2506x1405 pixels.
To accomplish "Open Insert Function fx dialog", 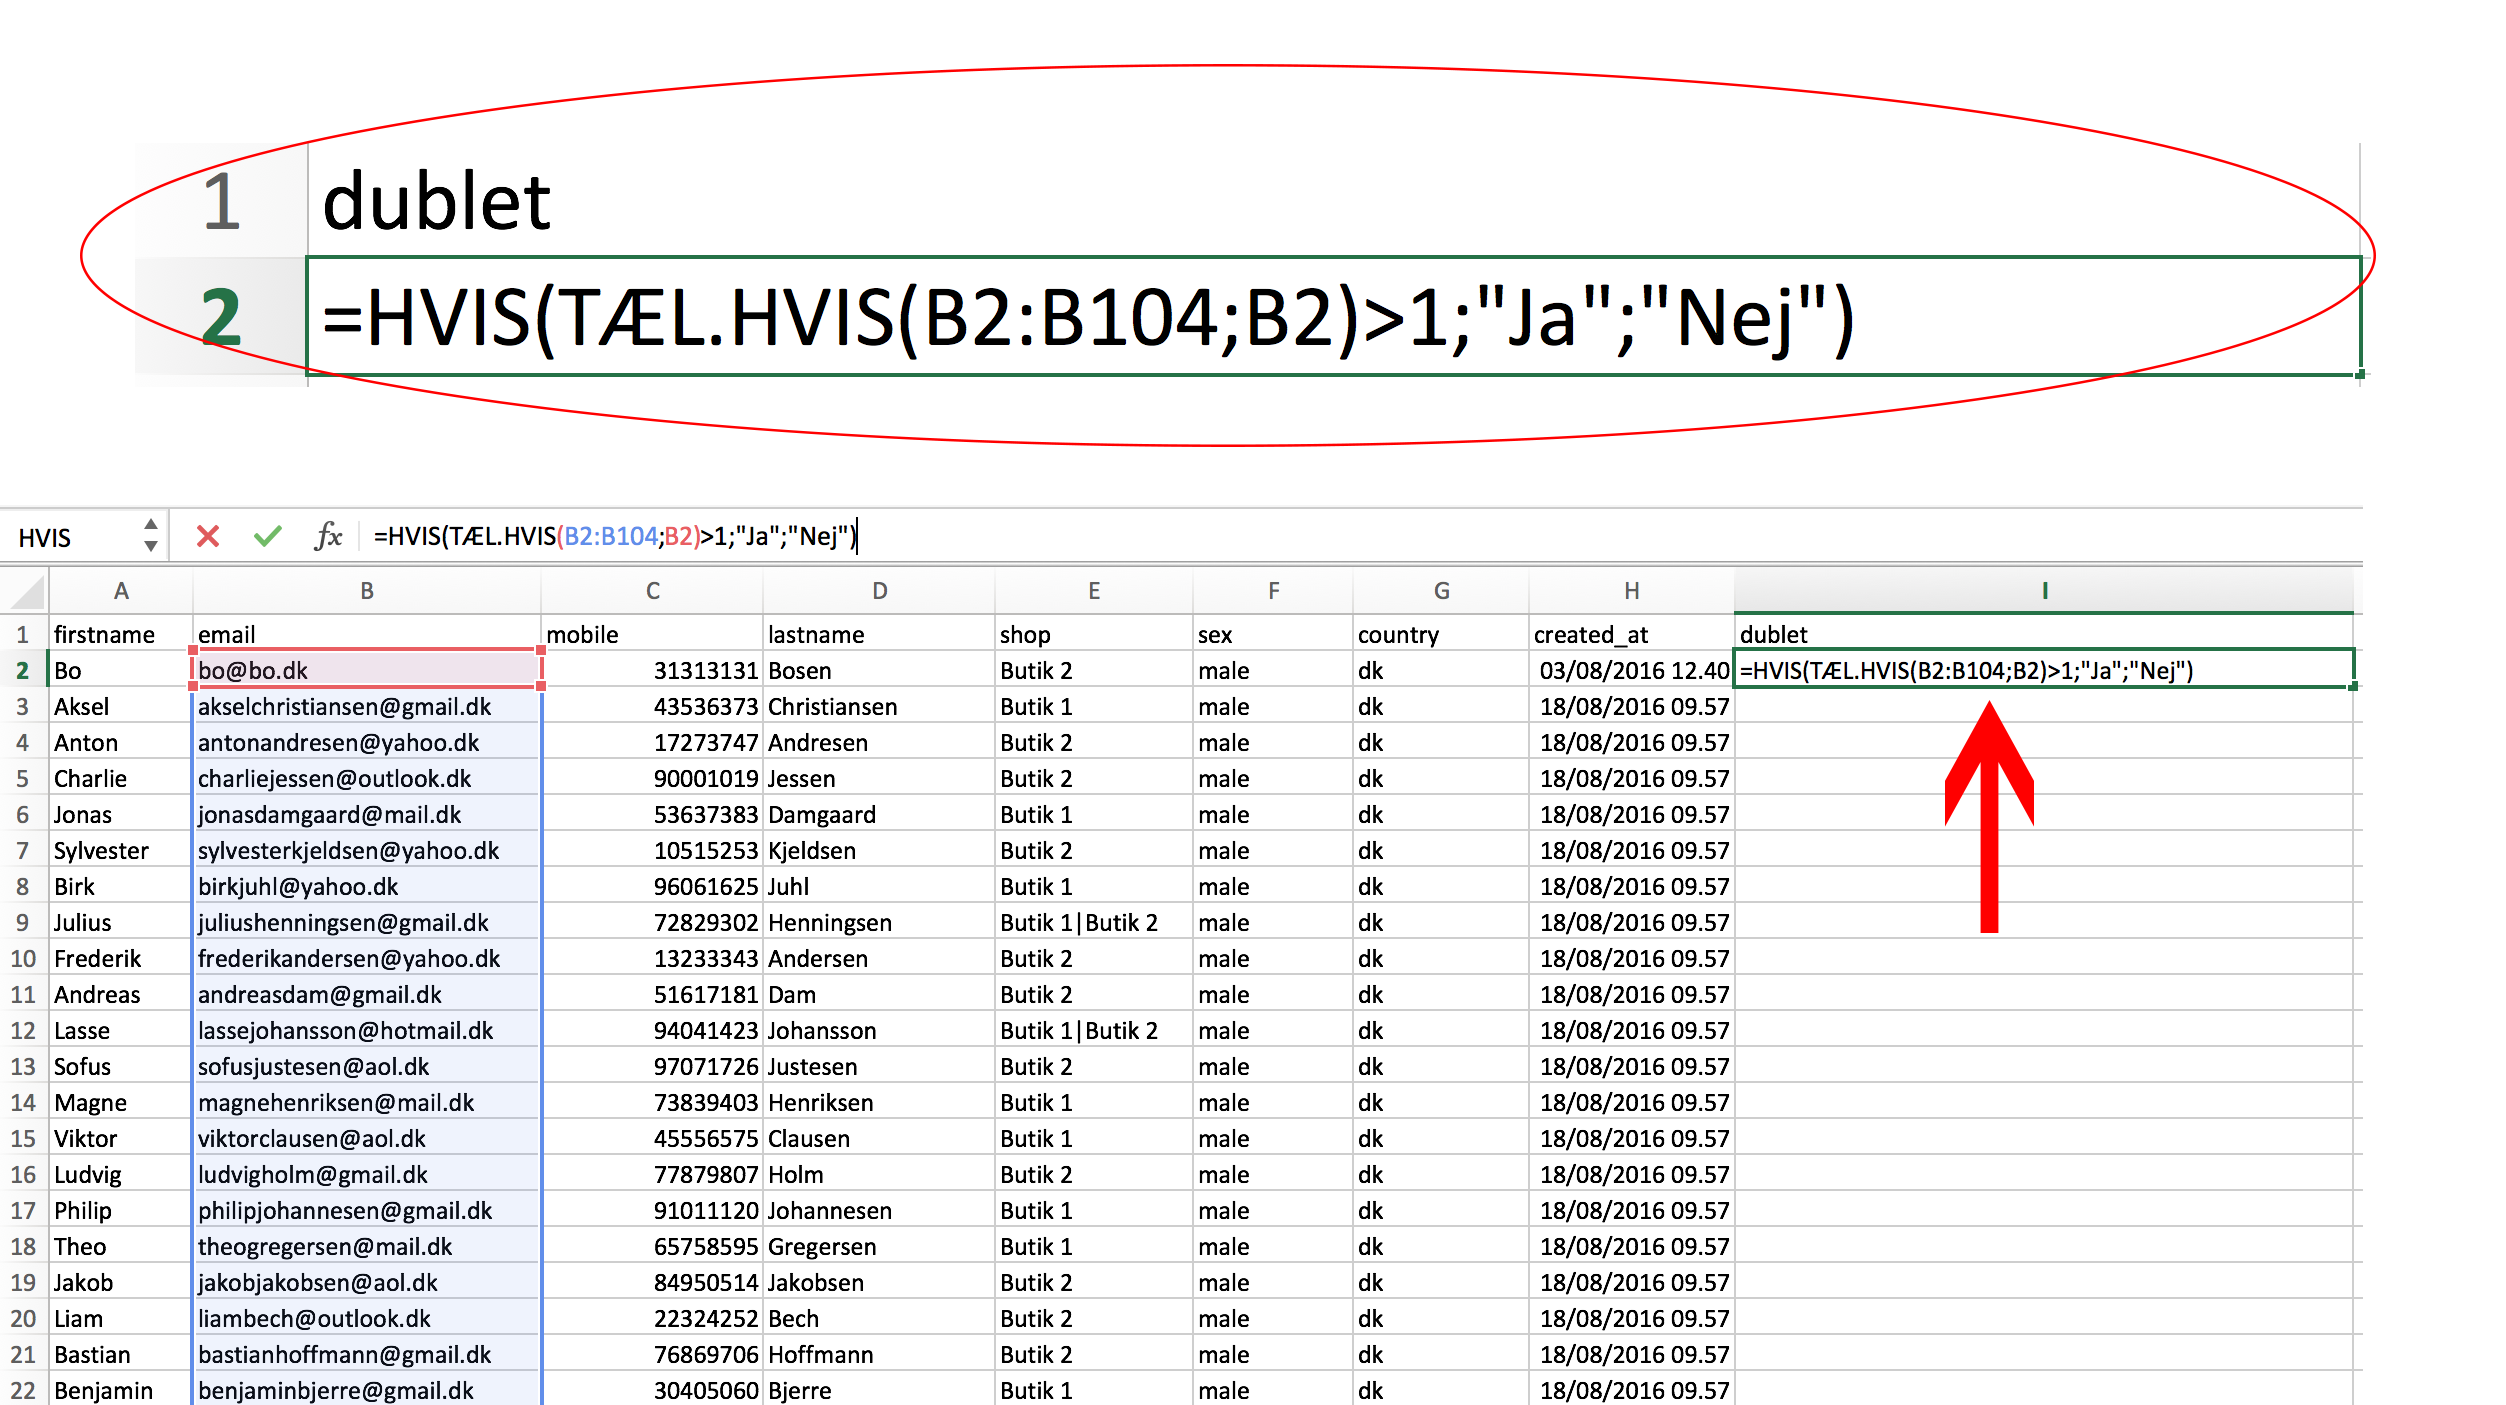I will 328,537.
